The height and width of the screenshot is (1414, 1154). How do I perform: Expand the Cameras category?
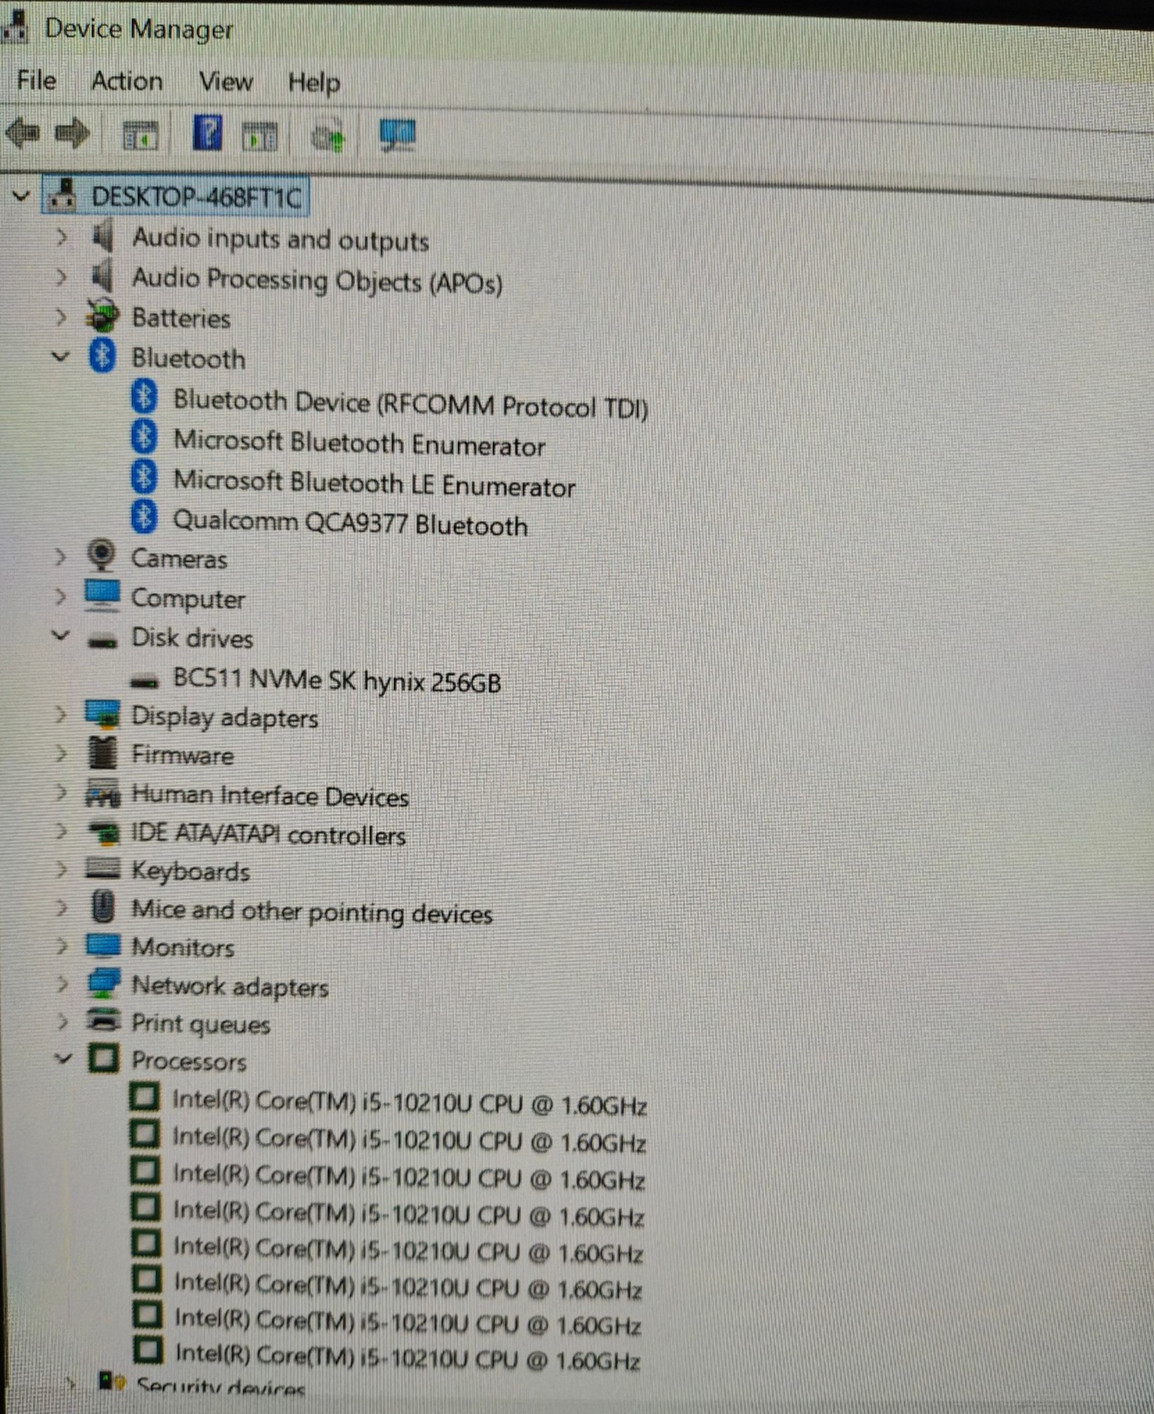tap(61, 556)
